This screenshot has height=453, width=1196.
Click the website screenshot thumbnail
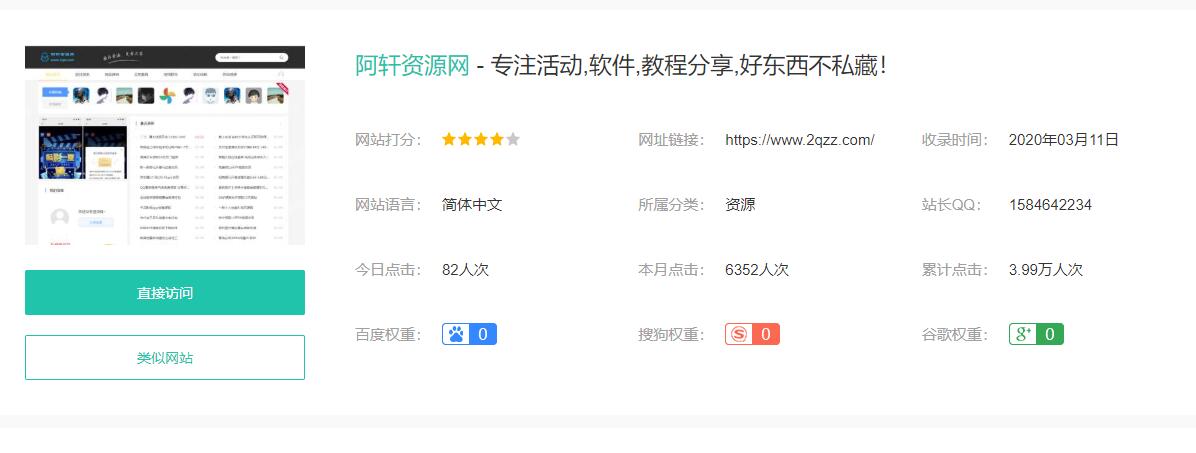click(165, 145)
